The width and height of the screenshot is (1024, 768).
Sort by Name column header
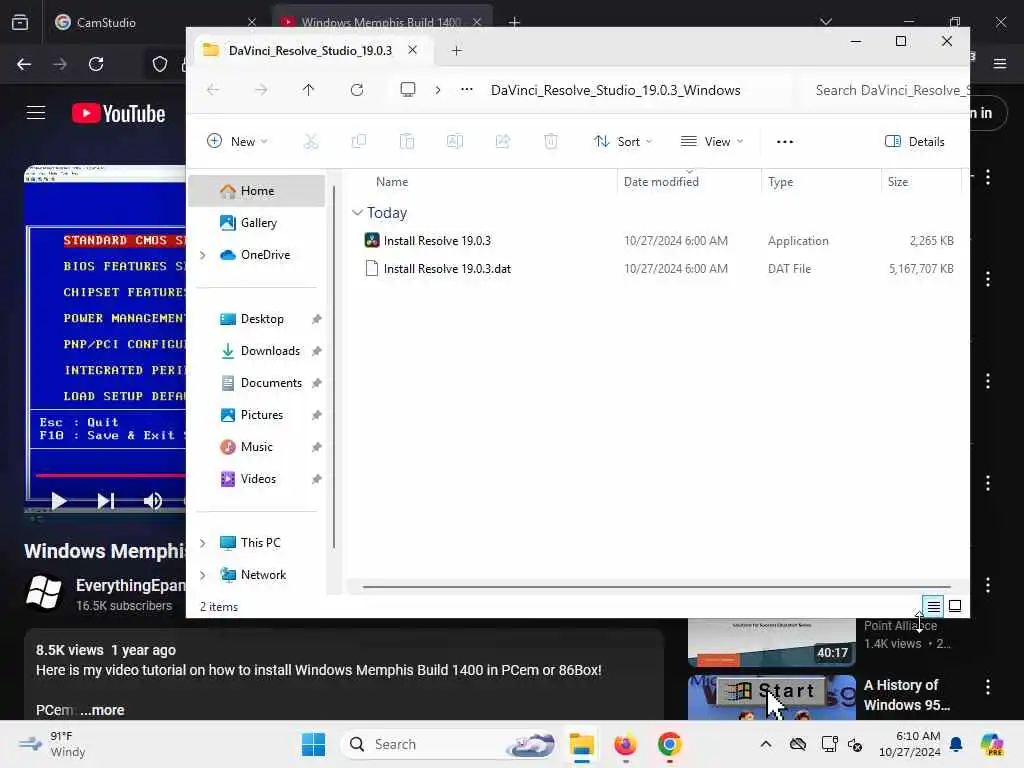[392, 182]
